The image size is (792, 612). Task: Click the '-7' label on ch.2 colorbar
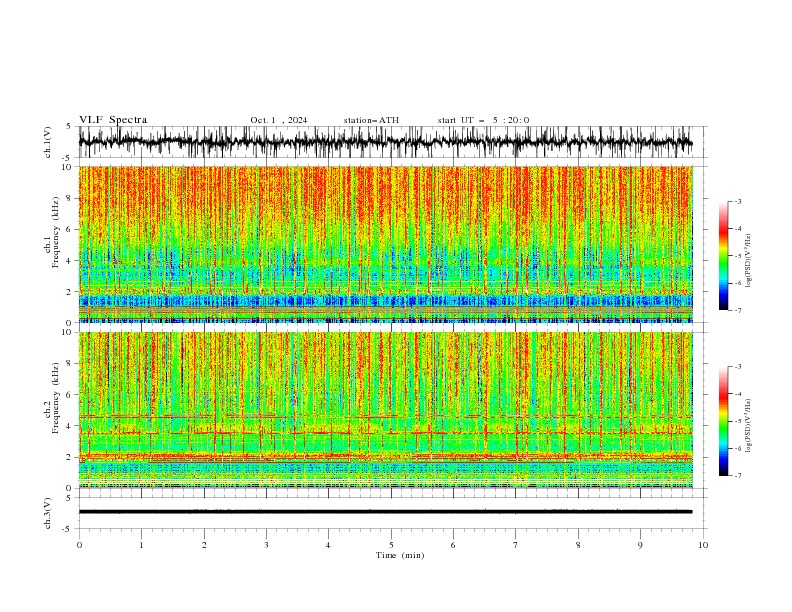tap(737, 476)
